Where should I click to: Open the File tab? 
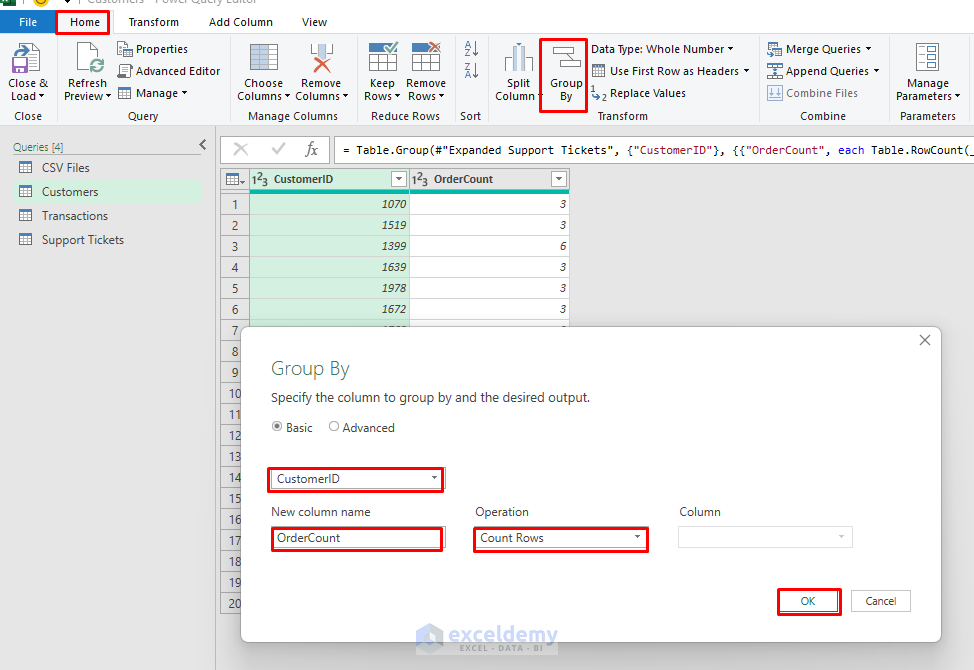click(x=28, y=22)
